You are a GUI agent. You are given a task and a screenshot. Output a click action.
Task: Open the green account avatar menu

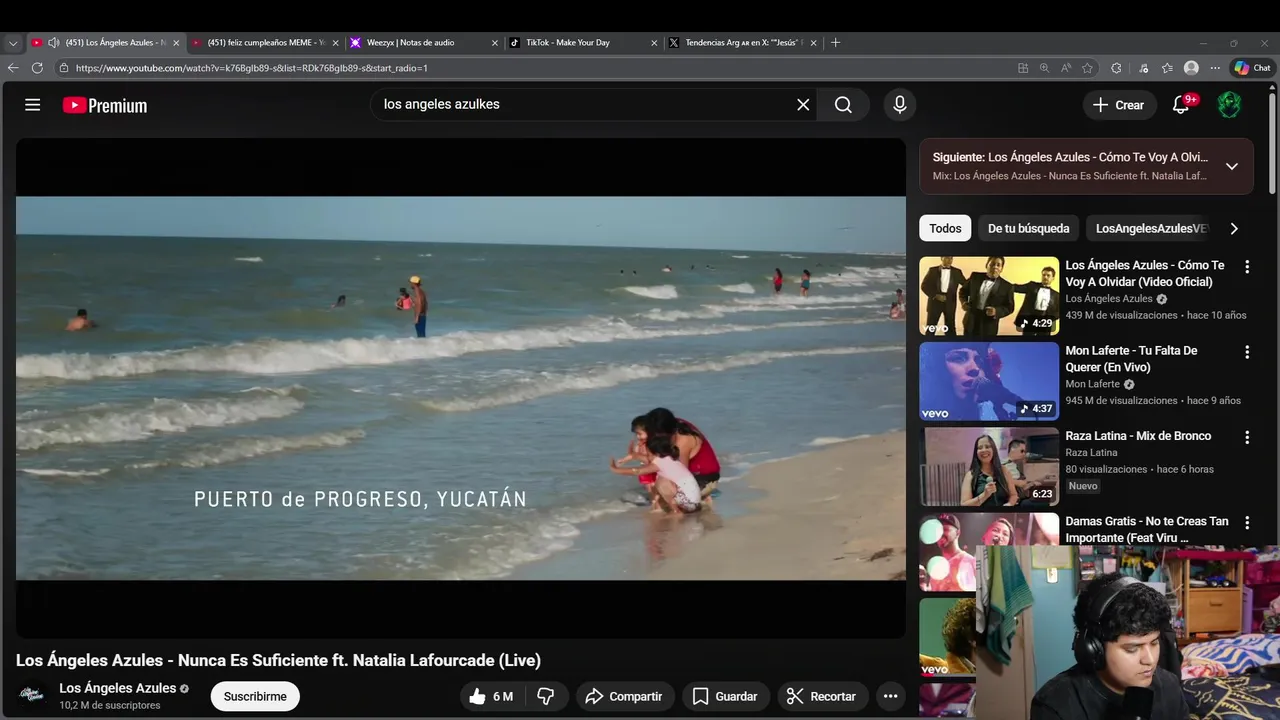[1229, 105]
